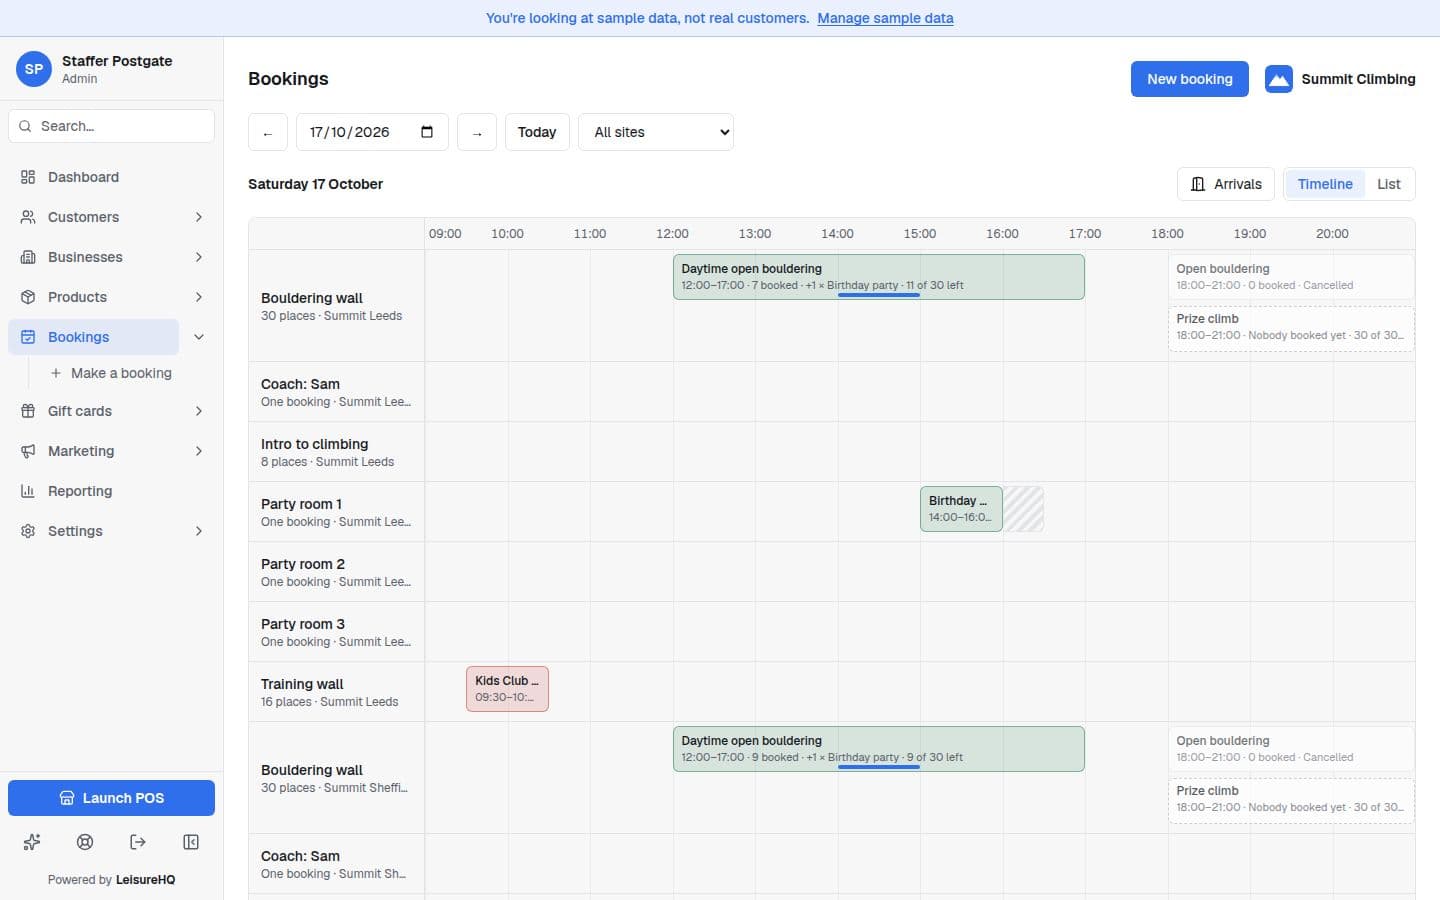Image resolution: width=1440 pixels, height=900 pixels.
Task: Open the Kids Club booking block
Action: (507, 689)
